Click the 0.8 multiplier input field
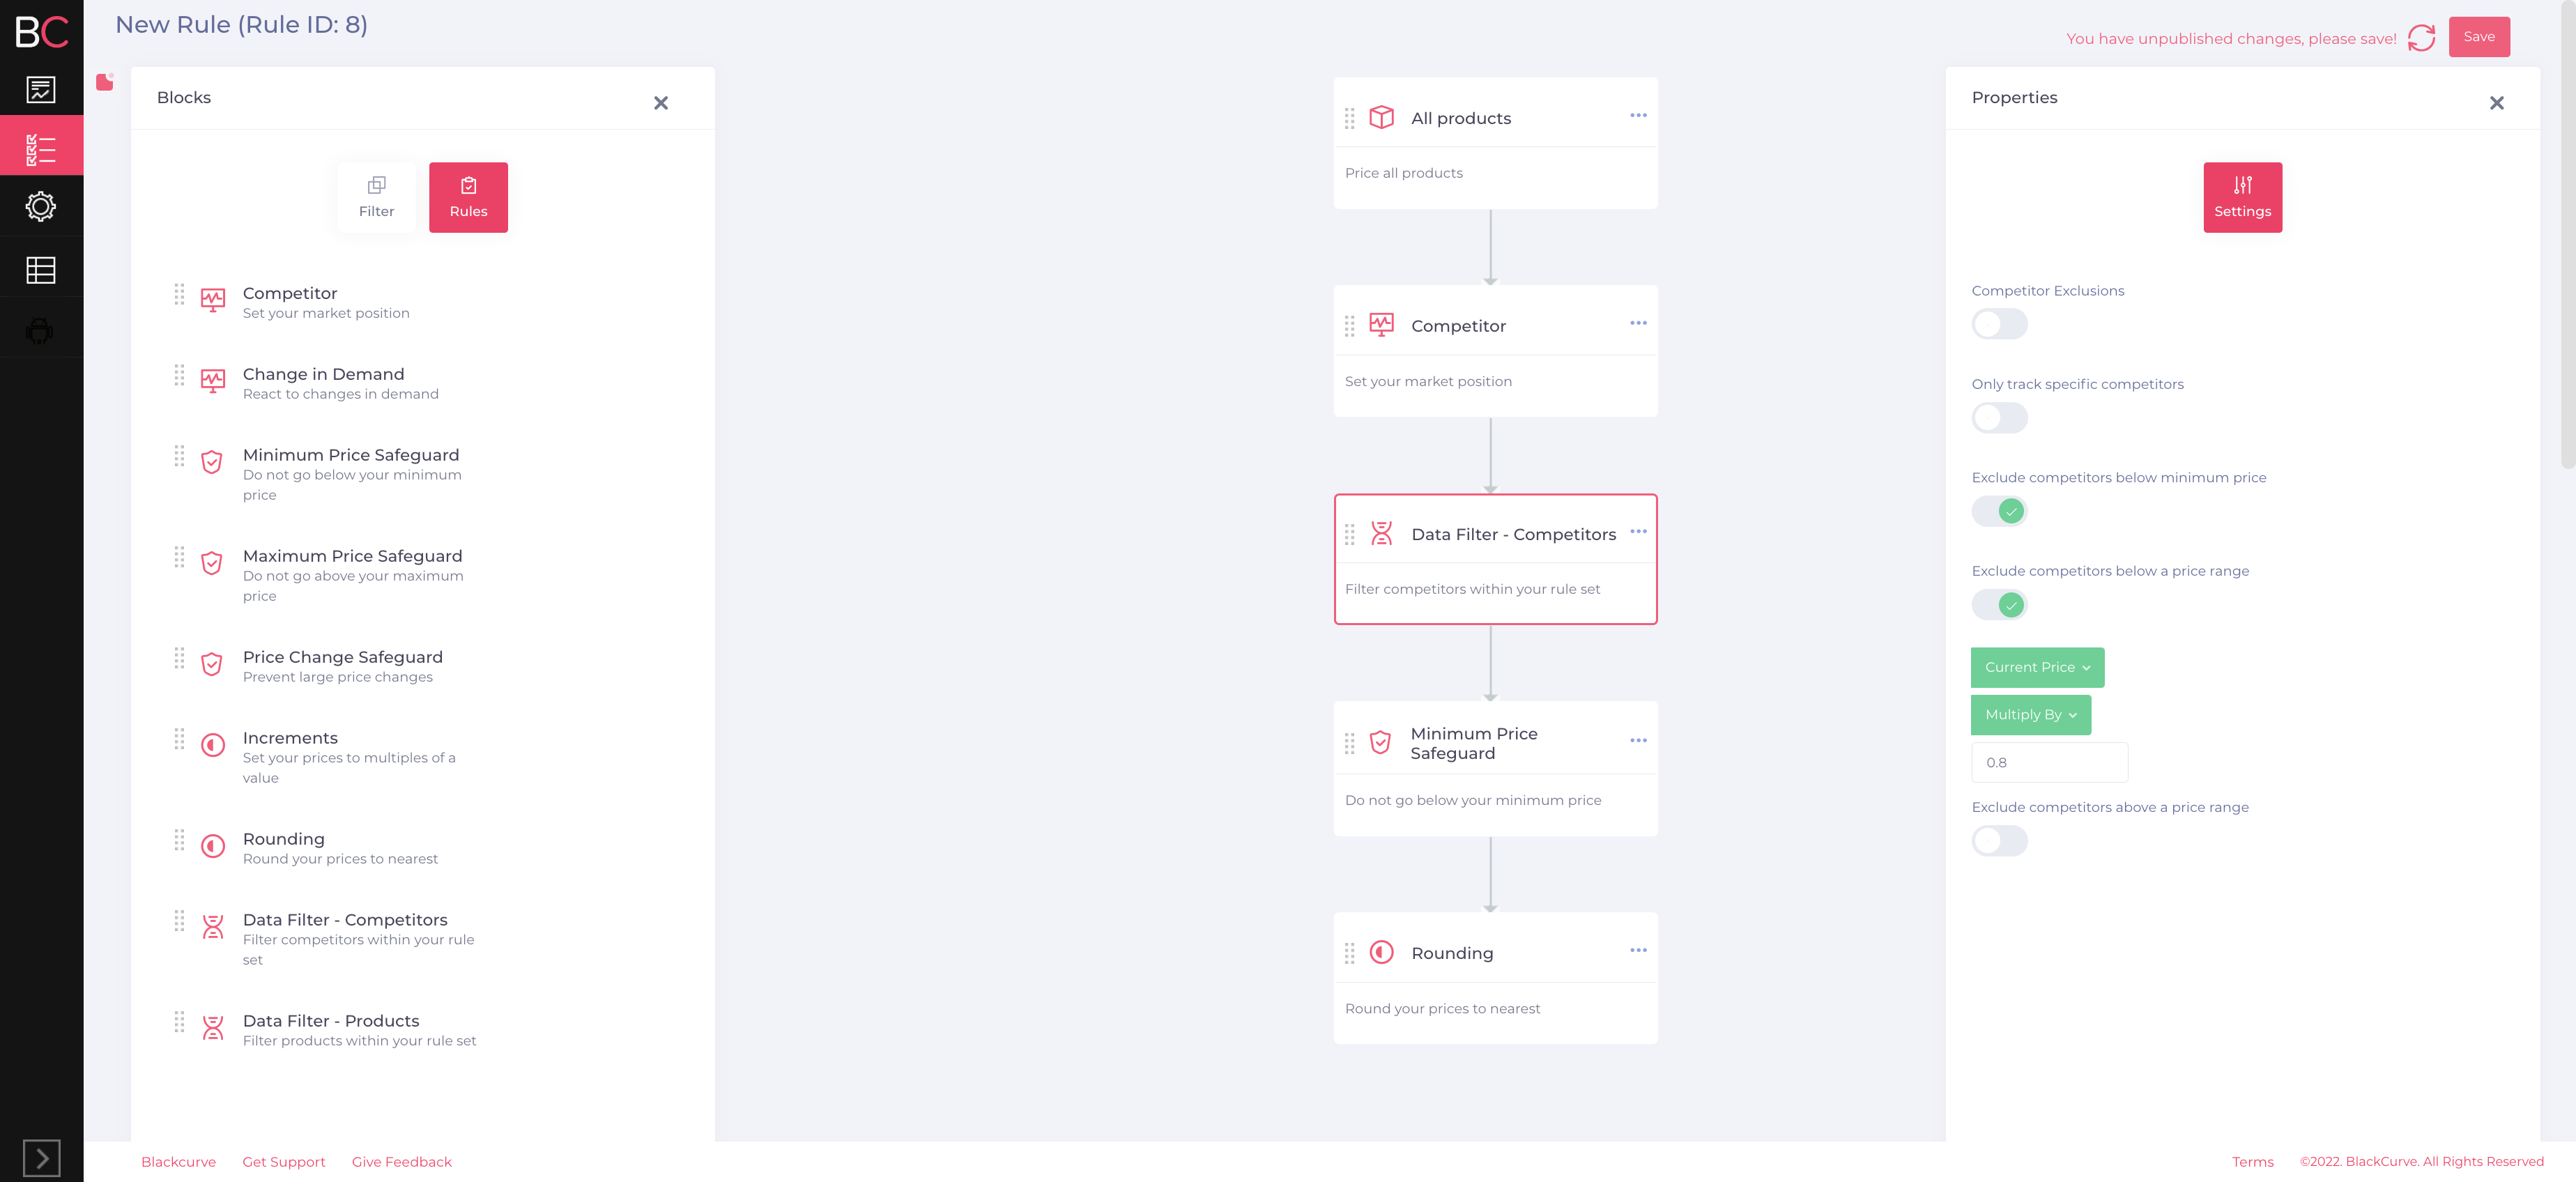Screen dimensions: 2576x1182 pyautogui.click(x=2048, y=762)
